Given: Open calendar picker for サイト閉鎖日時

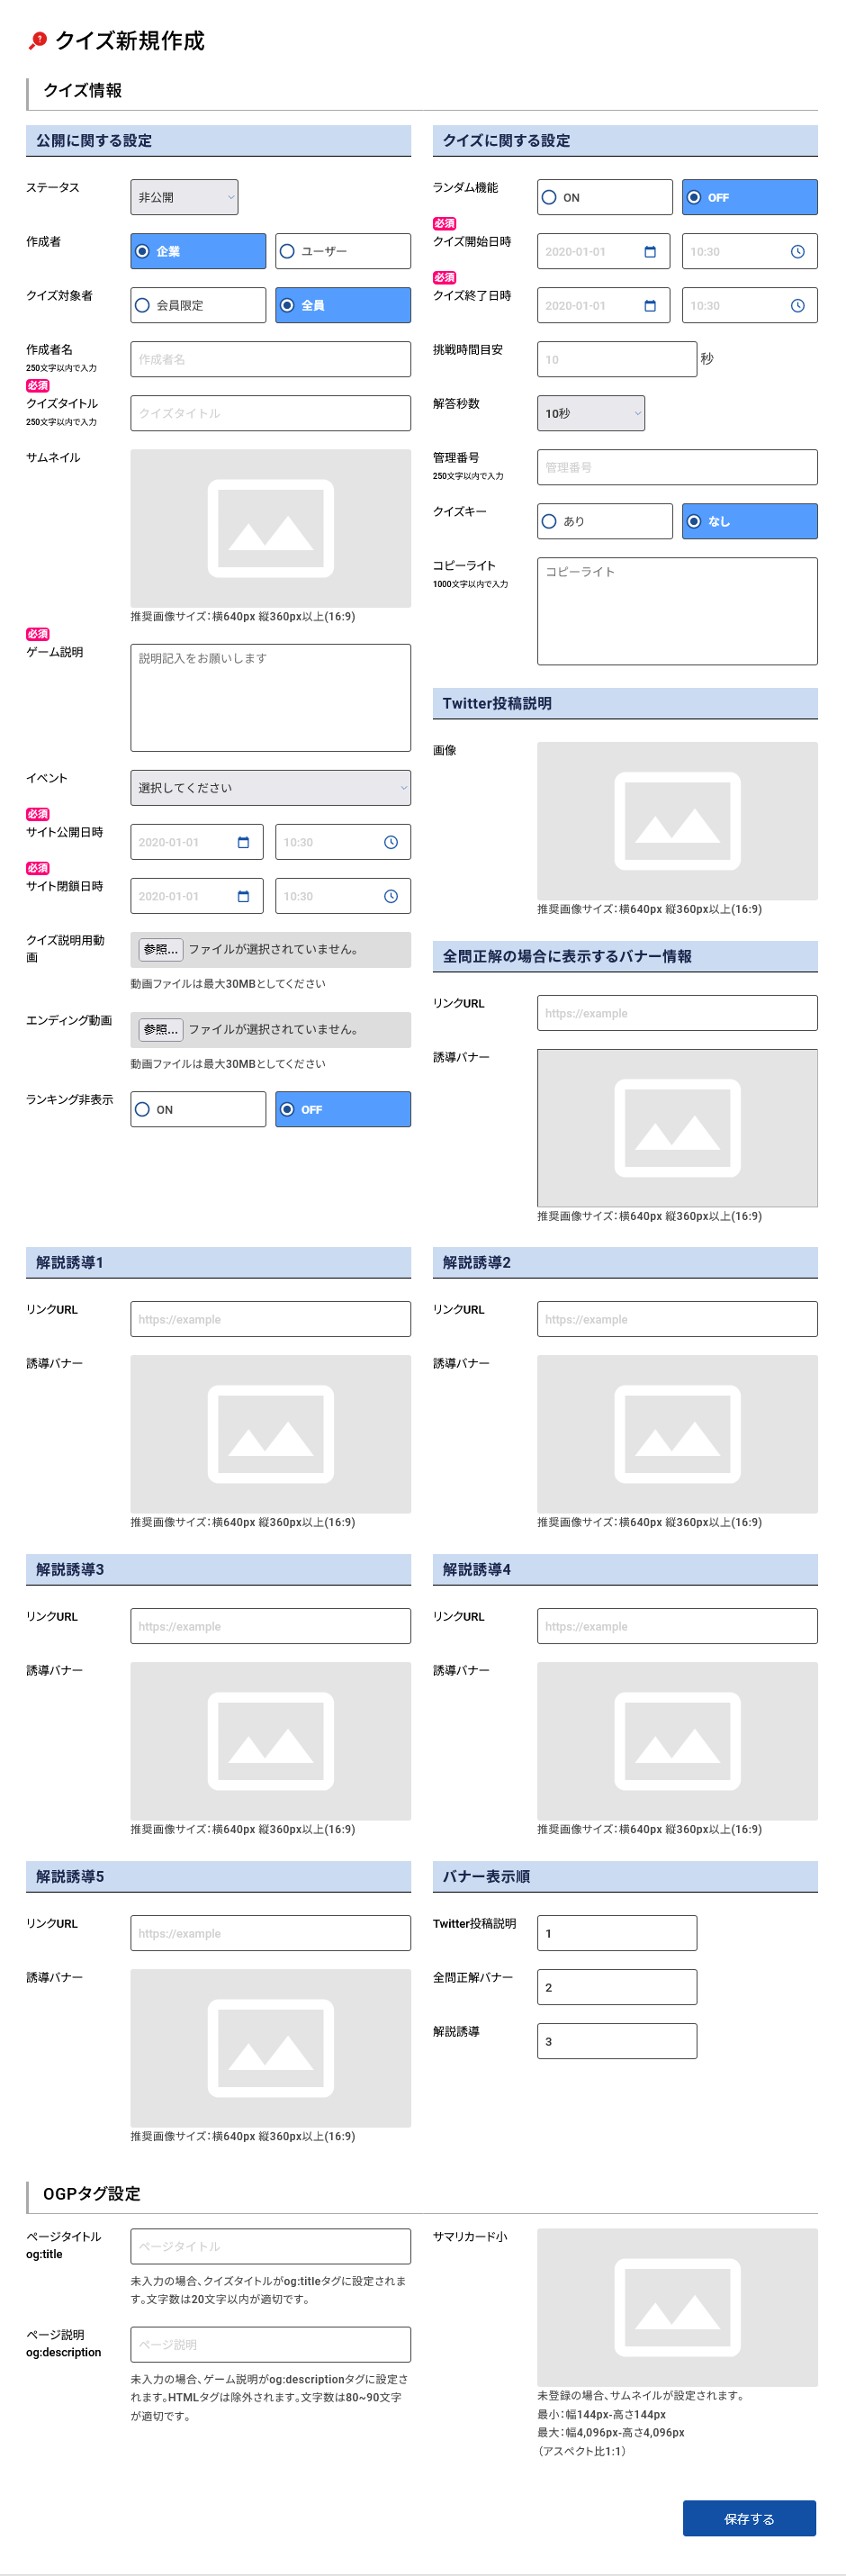Looking at the screenshot, I should [243, 897].
